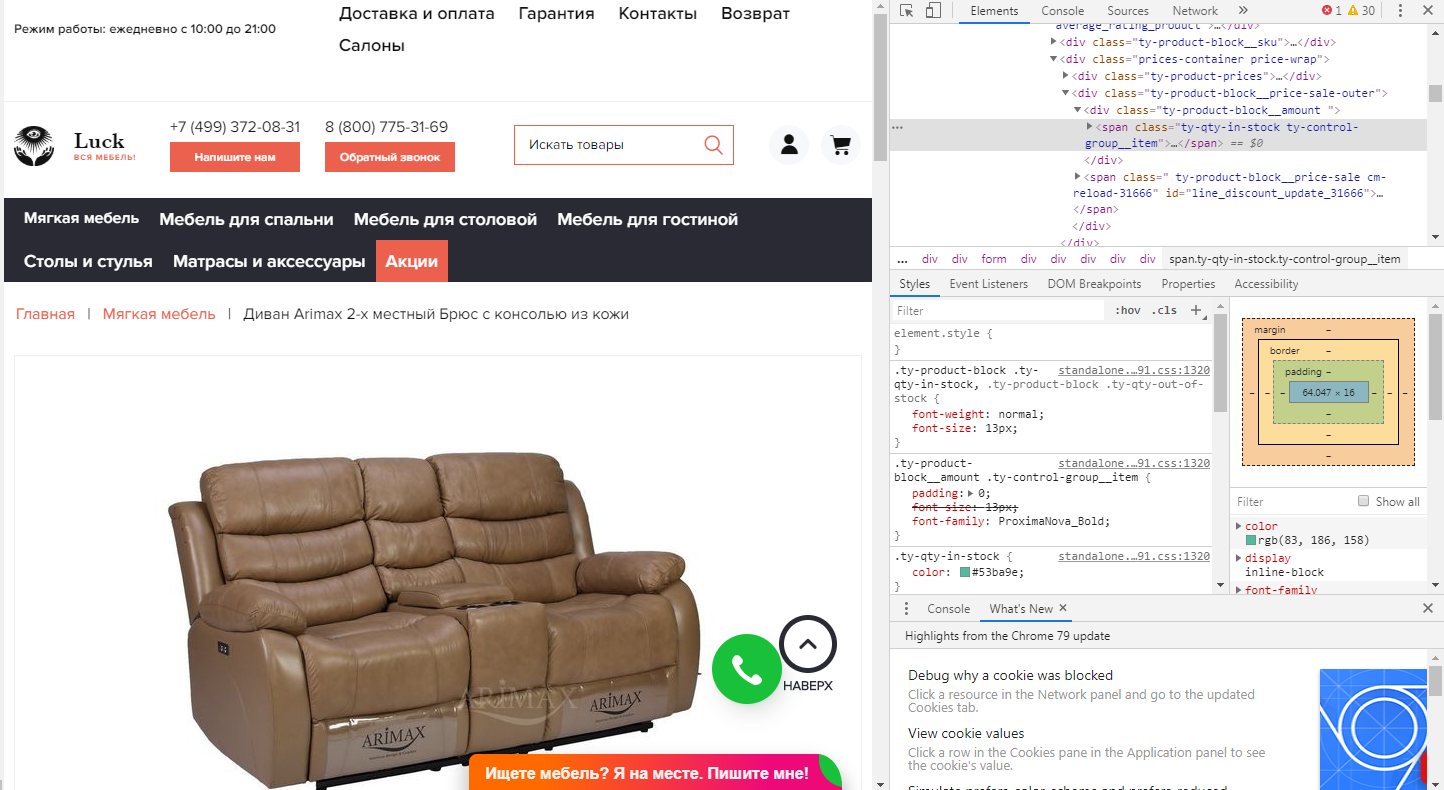The image size is (1444, 790).
Task: Open the Properties pane
Action: click(1188, 284)
